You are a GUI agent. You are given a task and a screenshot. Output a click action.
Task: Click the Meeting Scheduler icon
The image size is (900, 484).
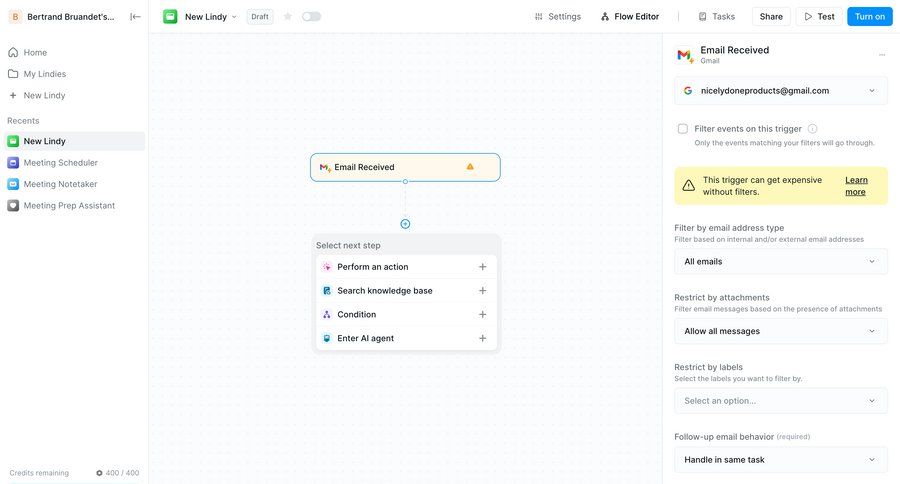click(13, 162)
